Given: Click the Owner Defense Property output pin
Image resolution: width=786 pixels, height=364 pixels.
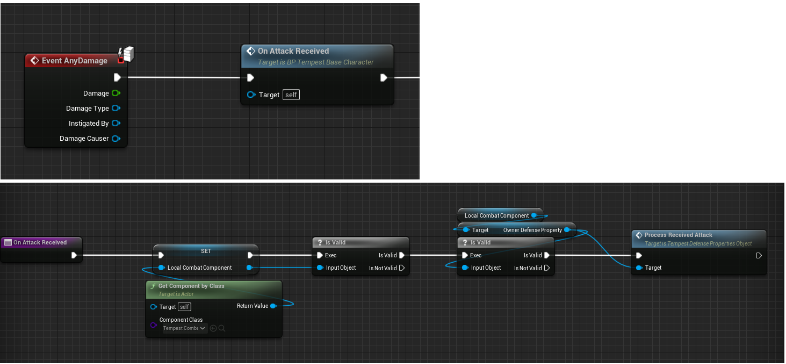Looking at the screenshot, I should point(567,230).
